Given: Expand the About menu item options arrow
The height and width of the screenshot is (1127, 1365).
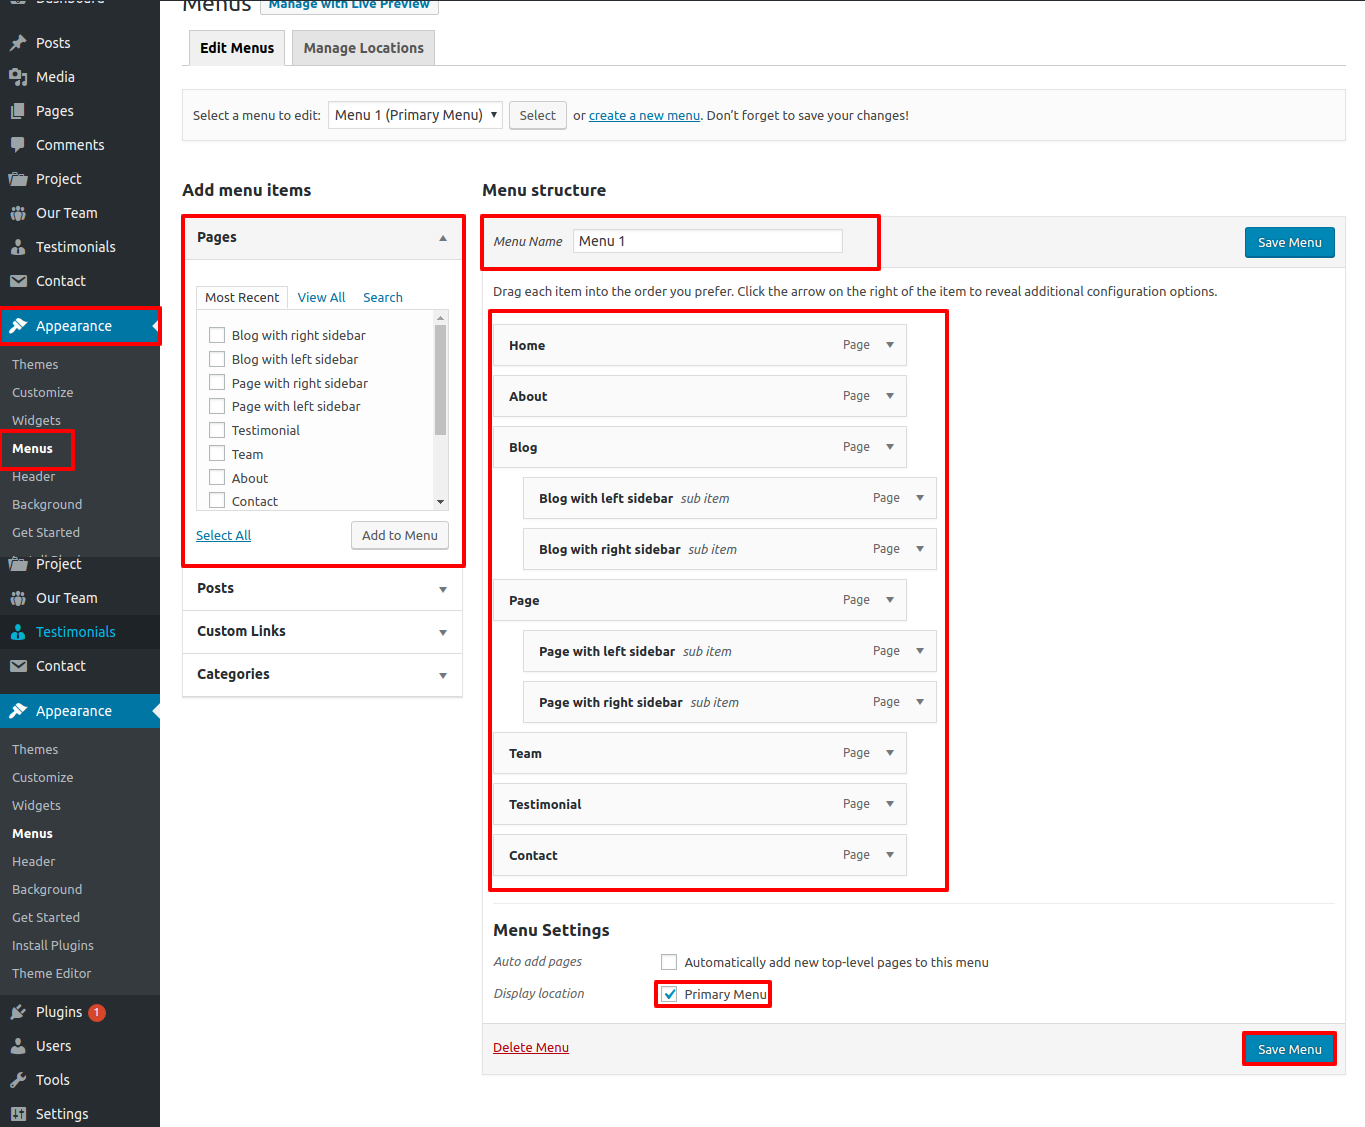Looking at the screenshot, I should [x=890, y=396].
